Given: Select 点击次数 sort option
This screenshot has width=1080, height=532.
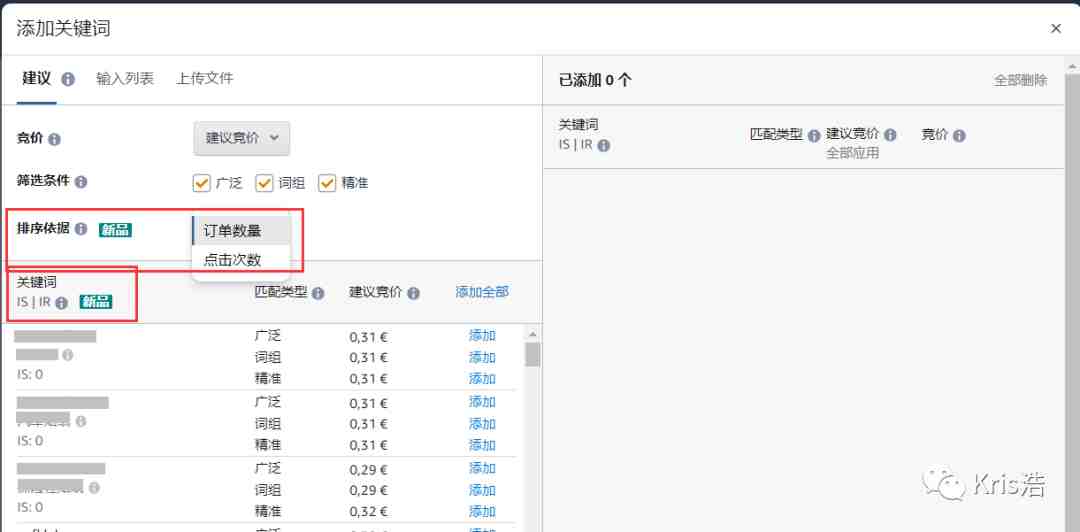Looking at the screenshot, I should point(241,260).
